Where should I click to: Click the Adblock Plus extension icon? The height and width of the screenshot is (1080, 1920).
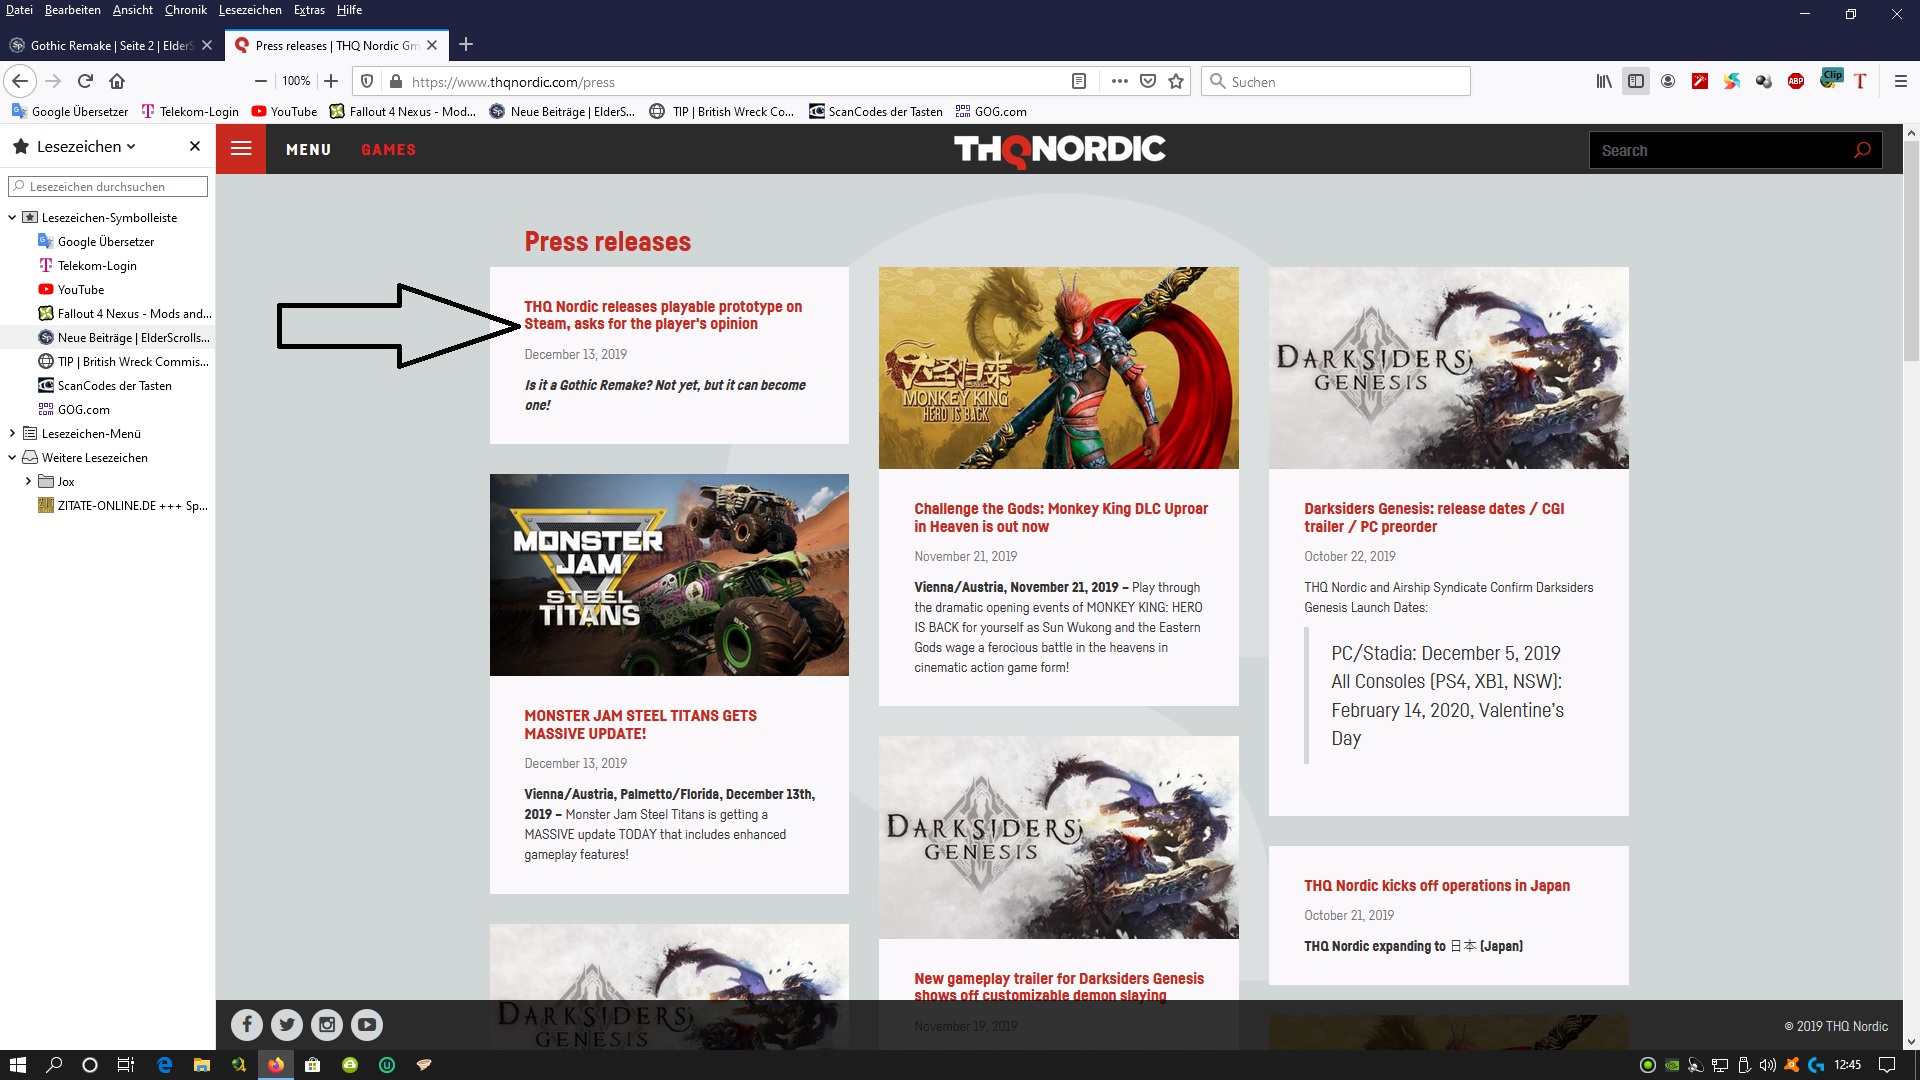click(1796, 81)
